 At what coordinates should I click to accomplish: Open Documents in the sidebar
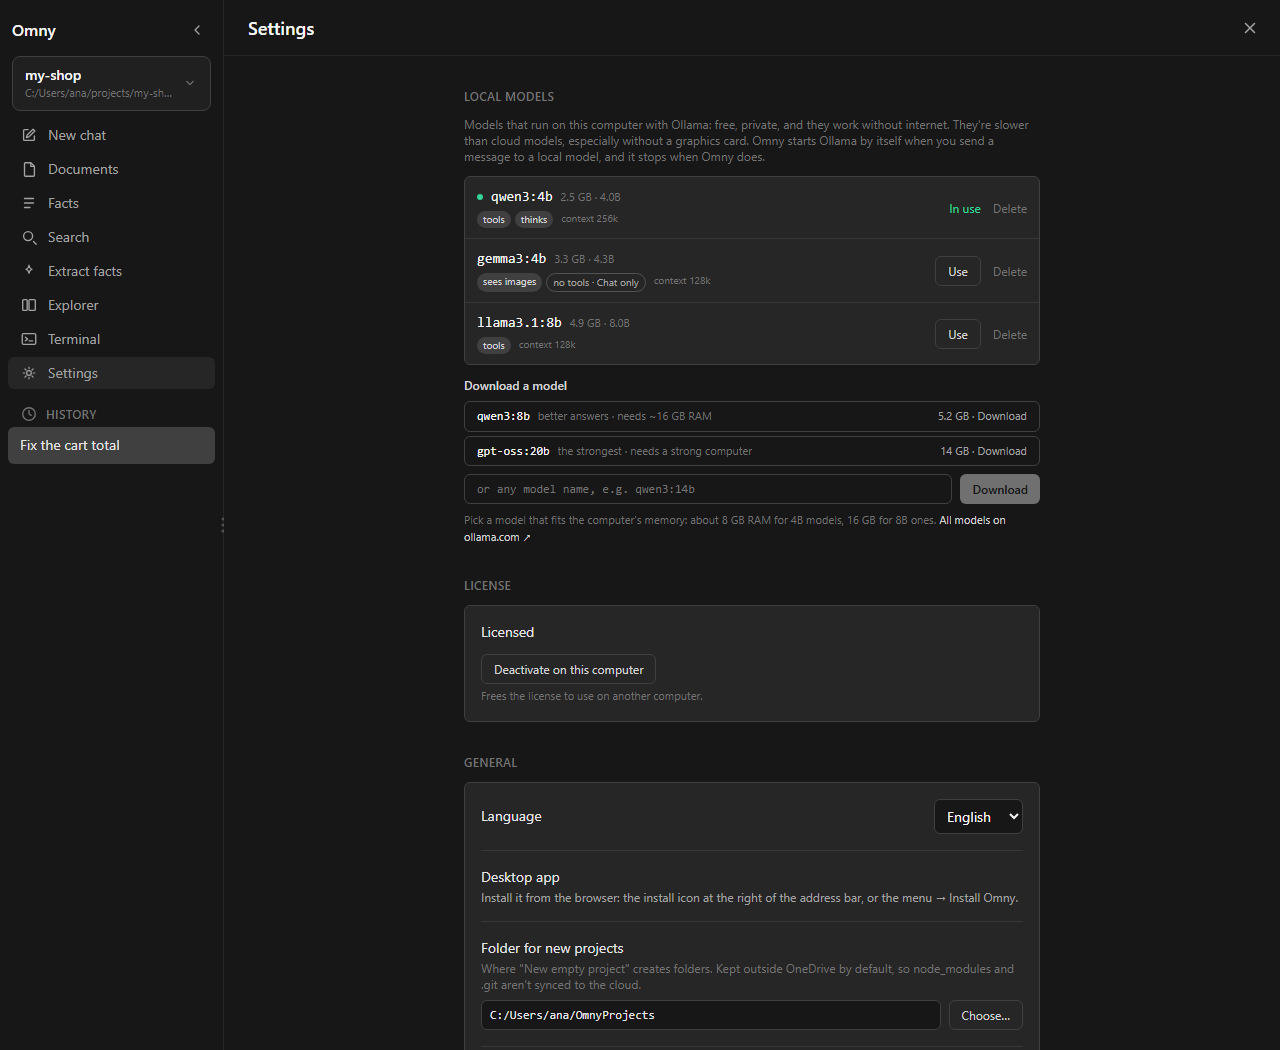click(x=111, y=169)
